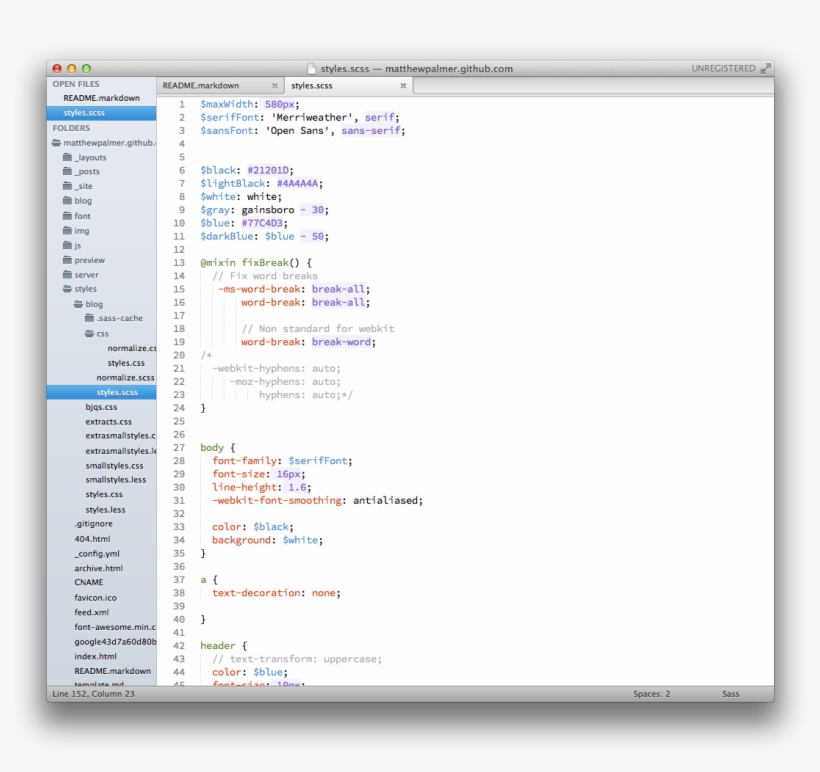Open the Spaces: 2 indentation menu
This screenshot has width=820, height=772.
pos(651,693)
